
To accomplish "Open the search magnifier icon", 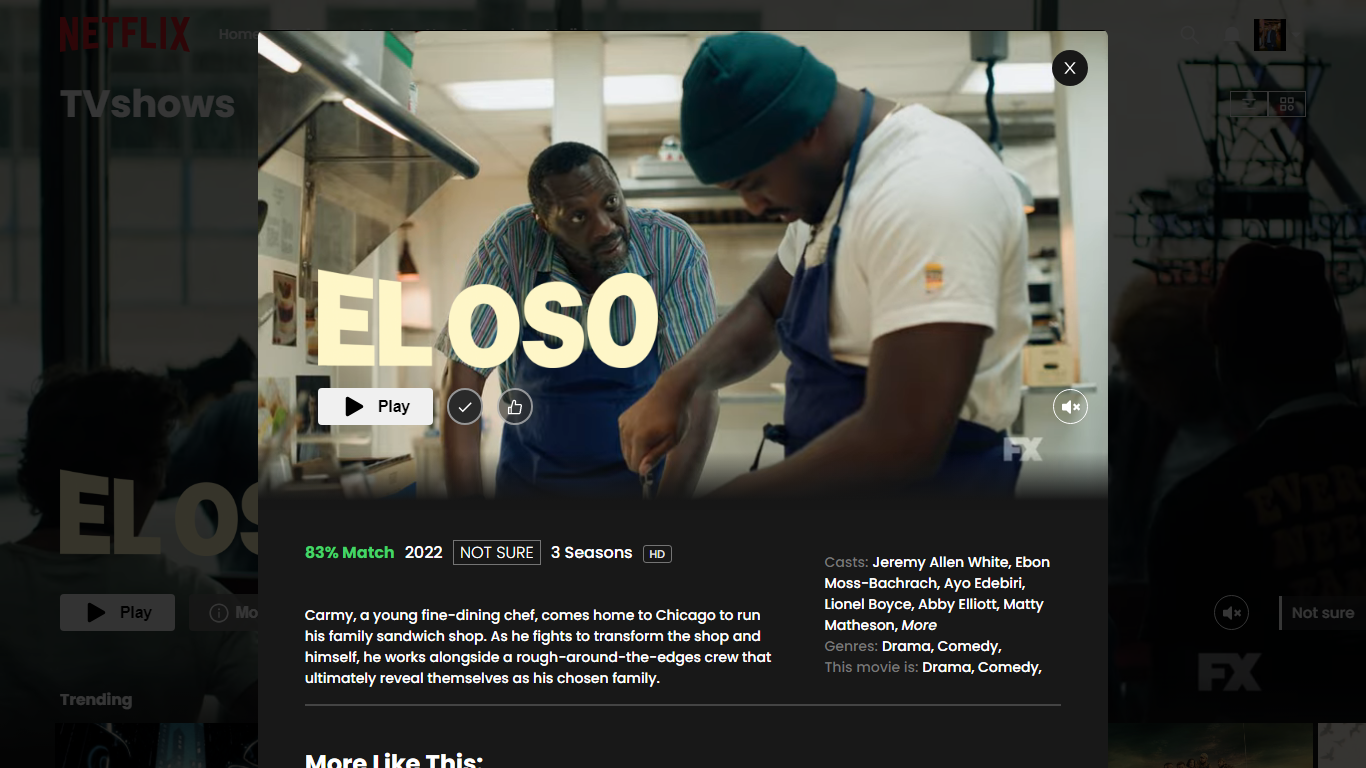I will click(1189, 34).
